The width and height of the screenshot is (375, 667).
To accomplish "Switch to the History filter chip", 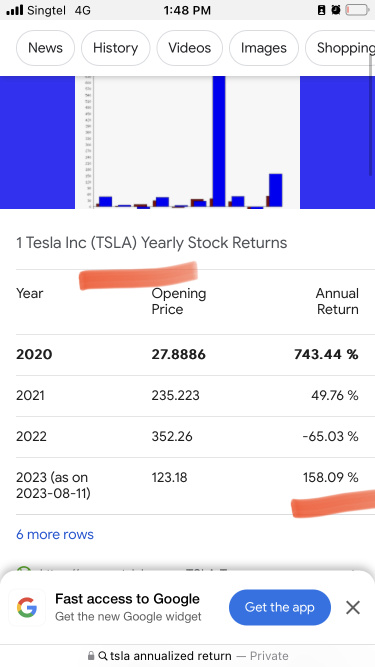I will pyautogui.click(x=115, y=48).
